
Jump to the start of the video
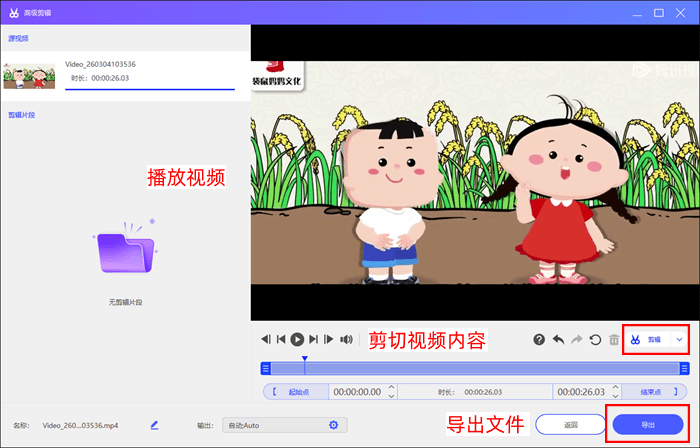pyautogui.click(x=281, y=340)
